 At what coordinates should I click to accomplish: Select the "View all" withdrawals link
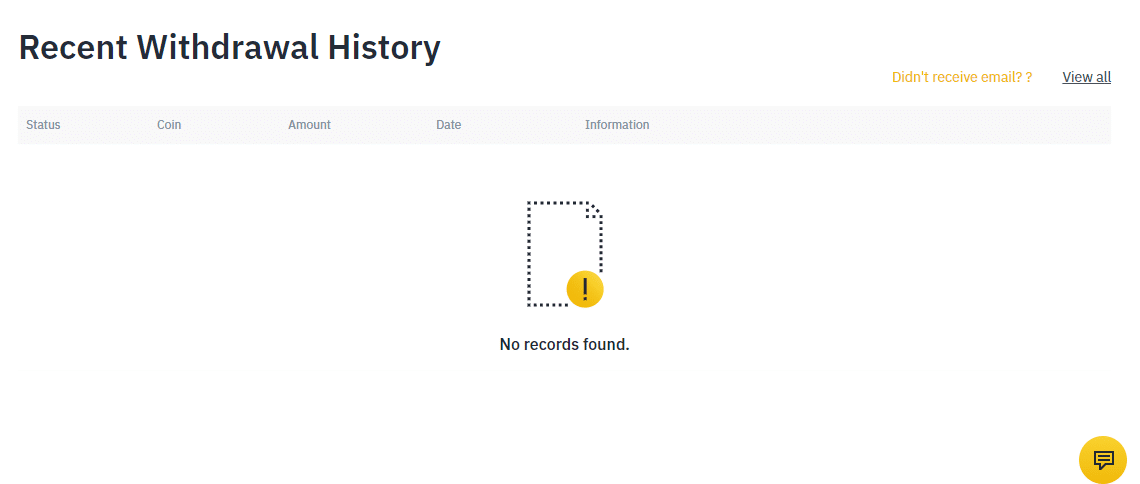pyautogui.click(x=1086, y=77)
